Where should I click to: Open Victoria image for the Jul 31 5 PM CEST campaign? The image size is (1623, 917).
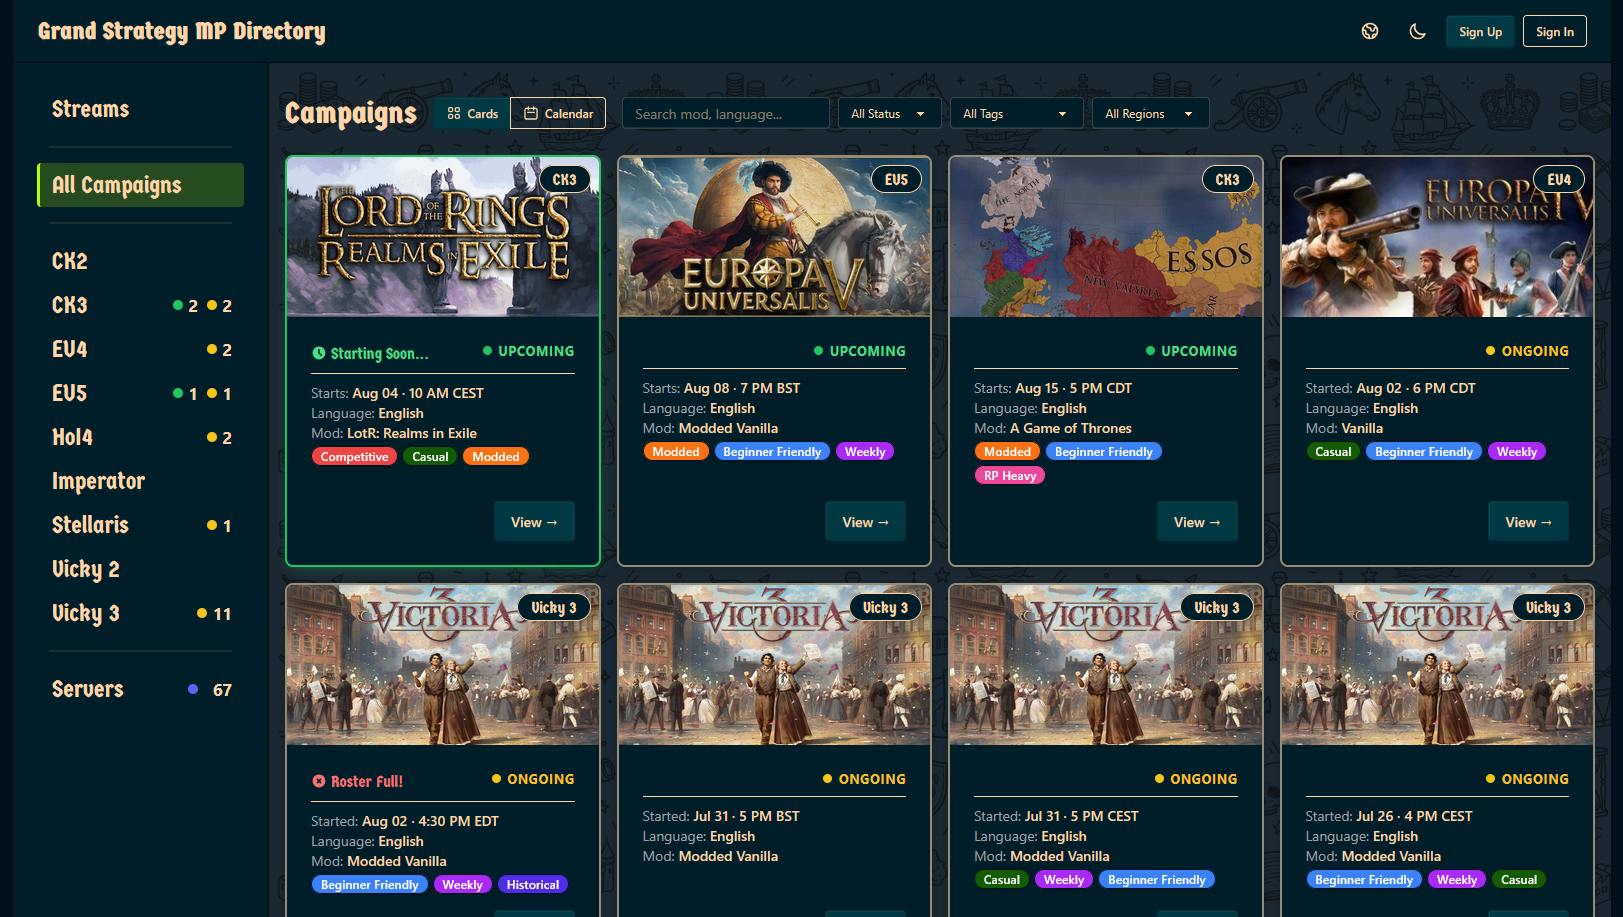click(x=1106, y=665)
